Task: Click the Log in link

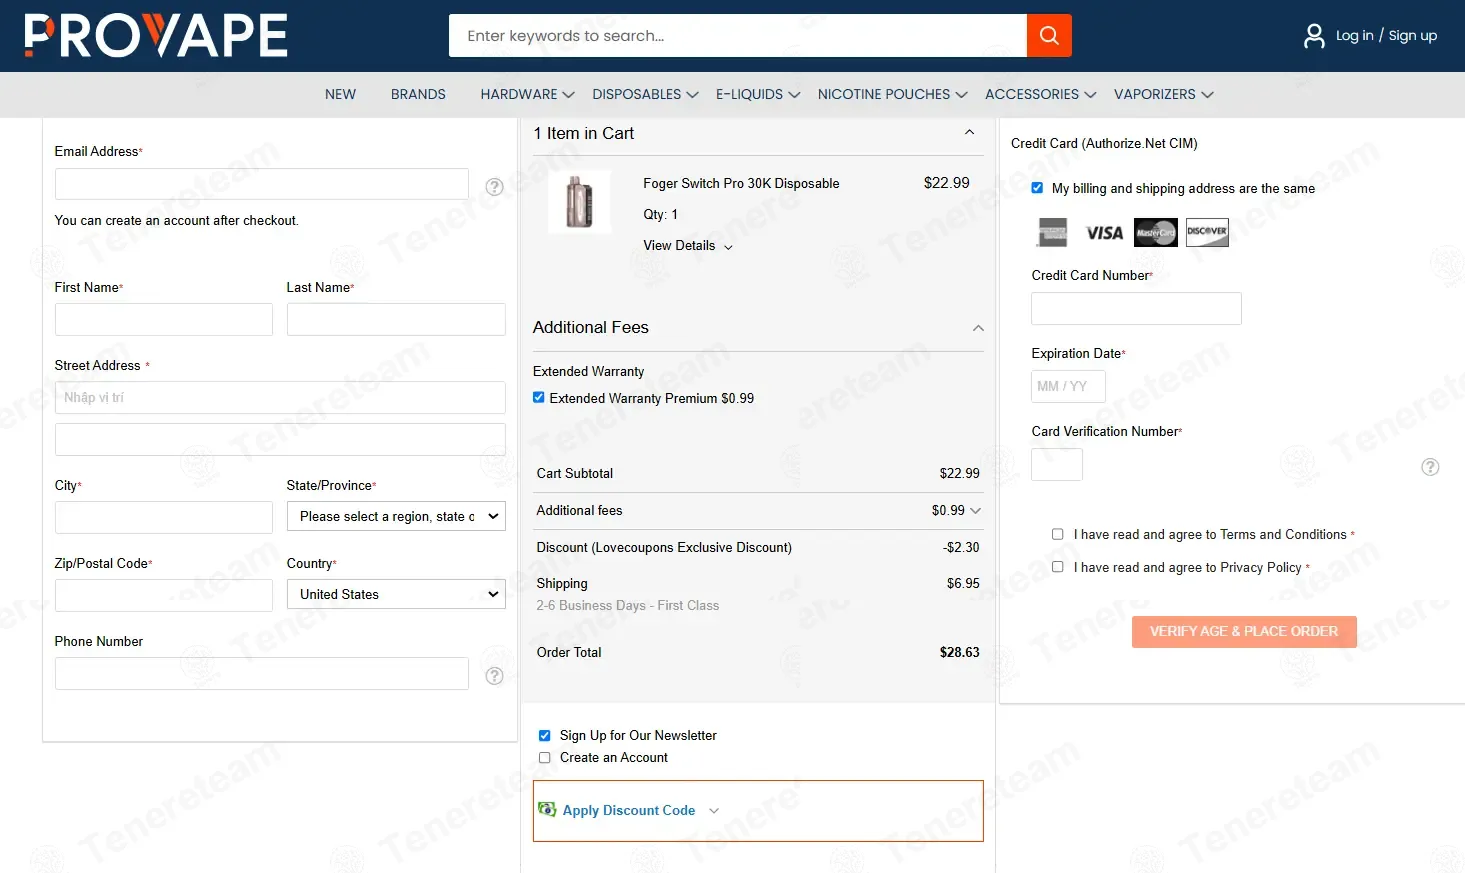Action: (x=1354, y=36)
